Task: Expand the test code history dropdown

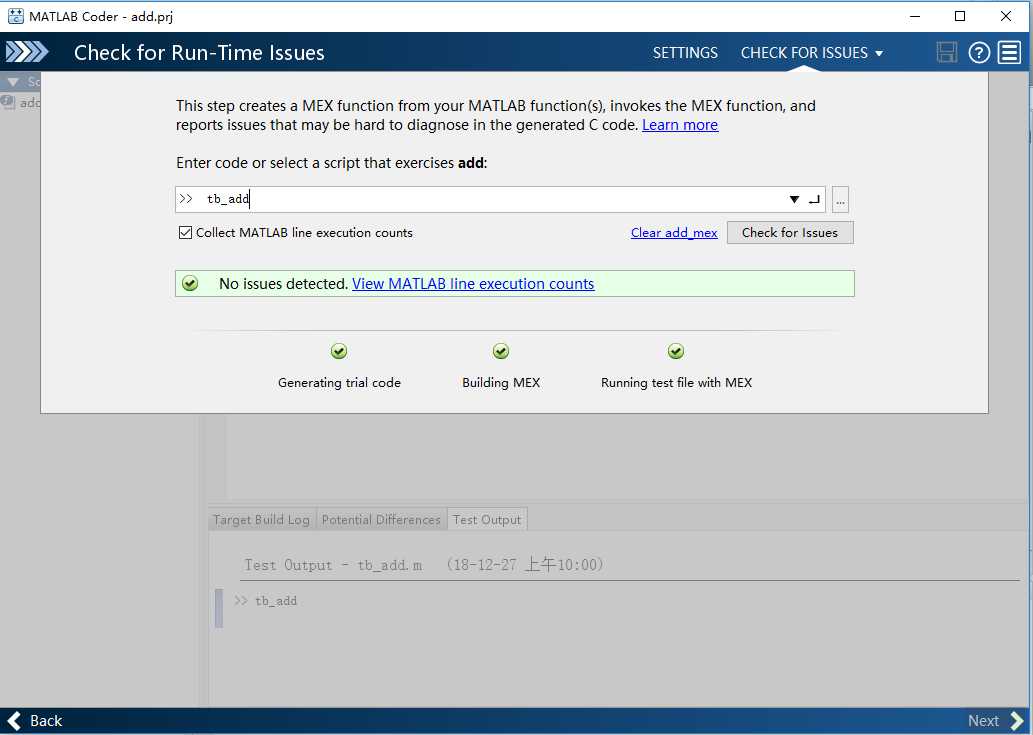Action: tap(794, 200)
